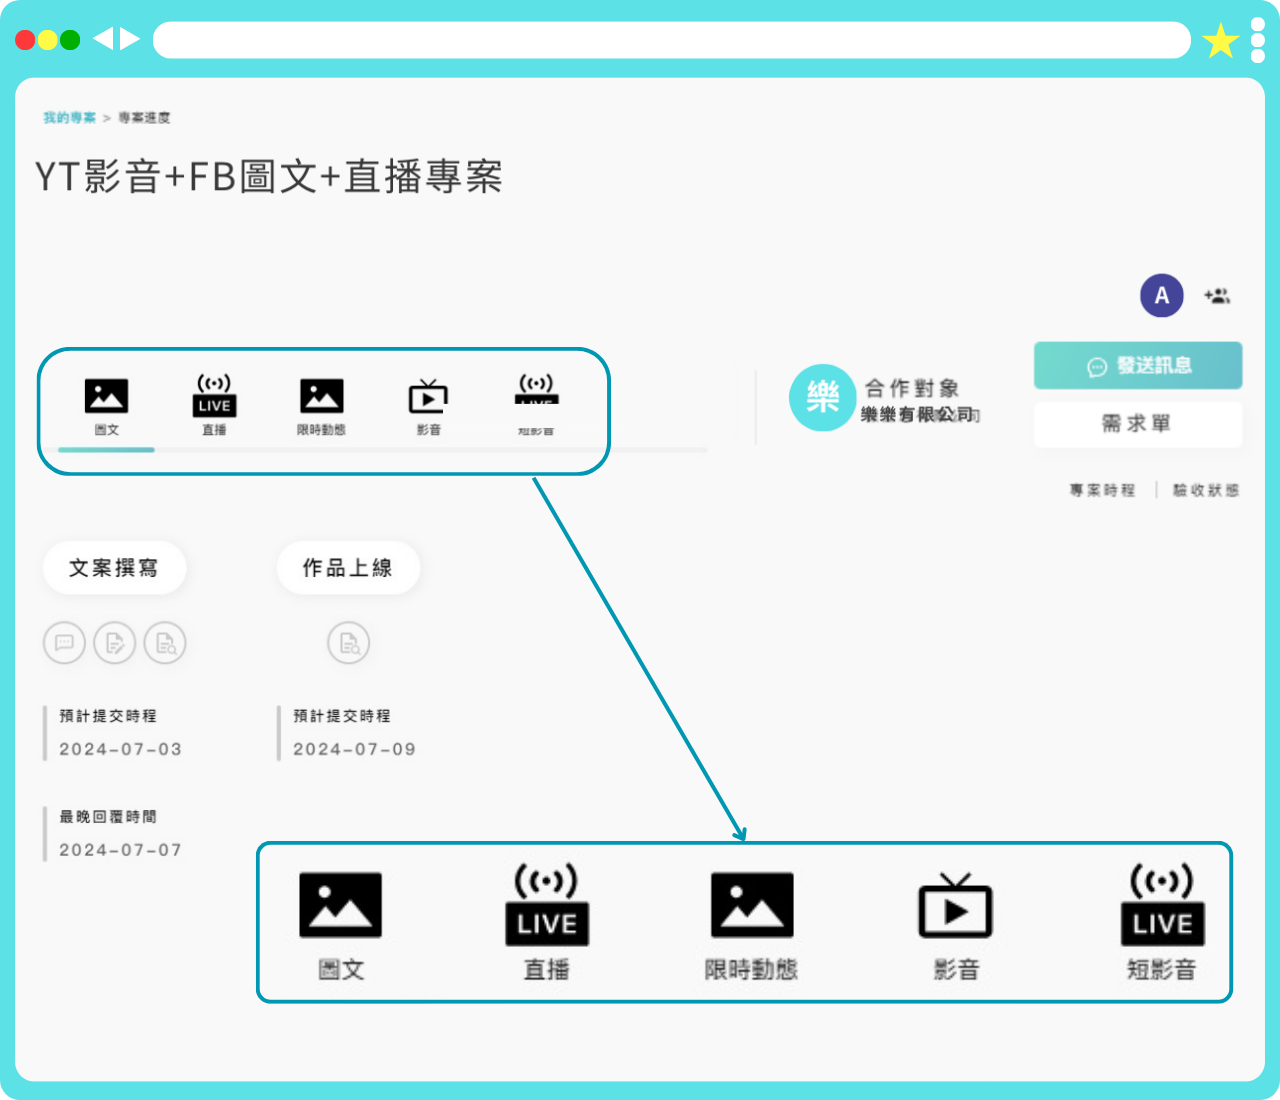
Task: Click the add member icon
Action: click(1217, 296)
